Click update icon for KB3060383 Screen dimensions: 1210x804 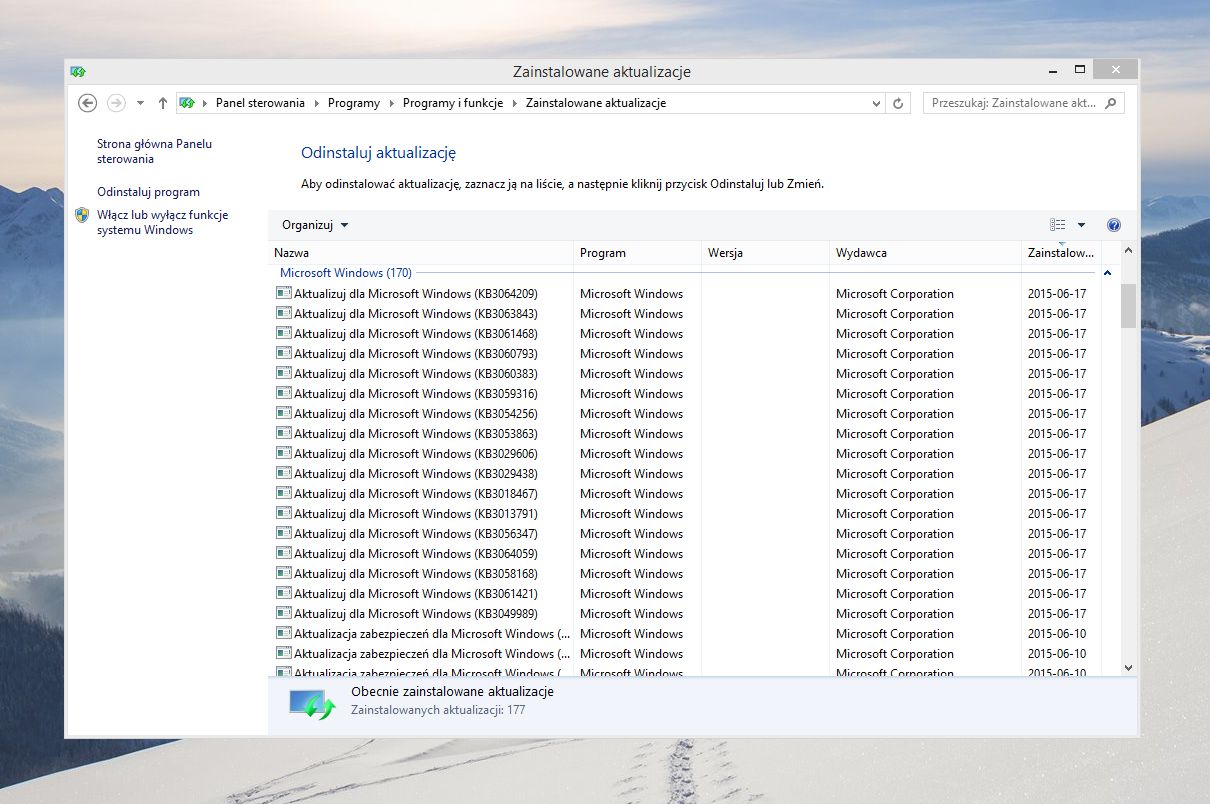[x=284, y=373]
